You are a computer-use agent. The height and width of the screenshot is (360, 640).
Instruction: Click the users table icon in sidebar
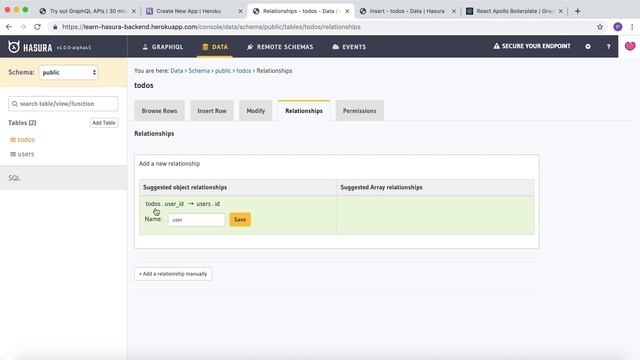coord(13,154)
